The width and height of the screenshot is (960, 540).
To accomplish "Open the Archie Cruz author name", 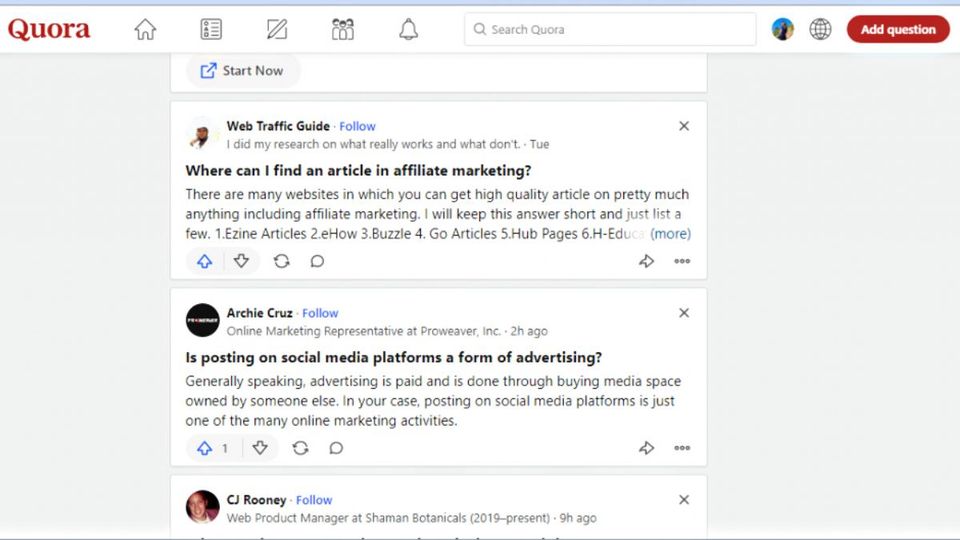I will [260, 313].
